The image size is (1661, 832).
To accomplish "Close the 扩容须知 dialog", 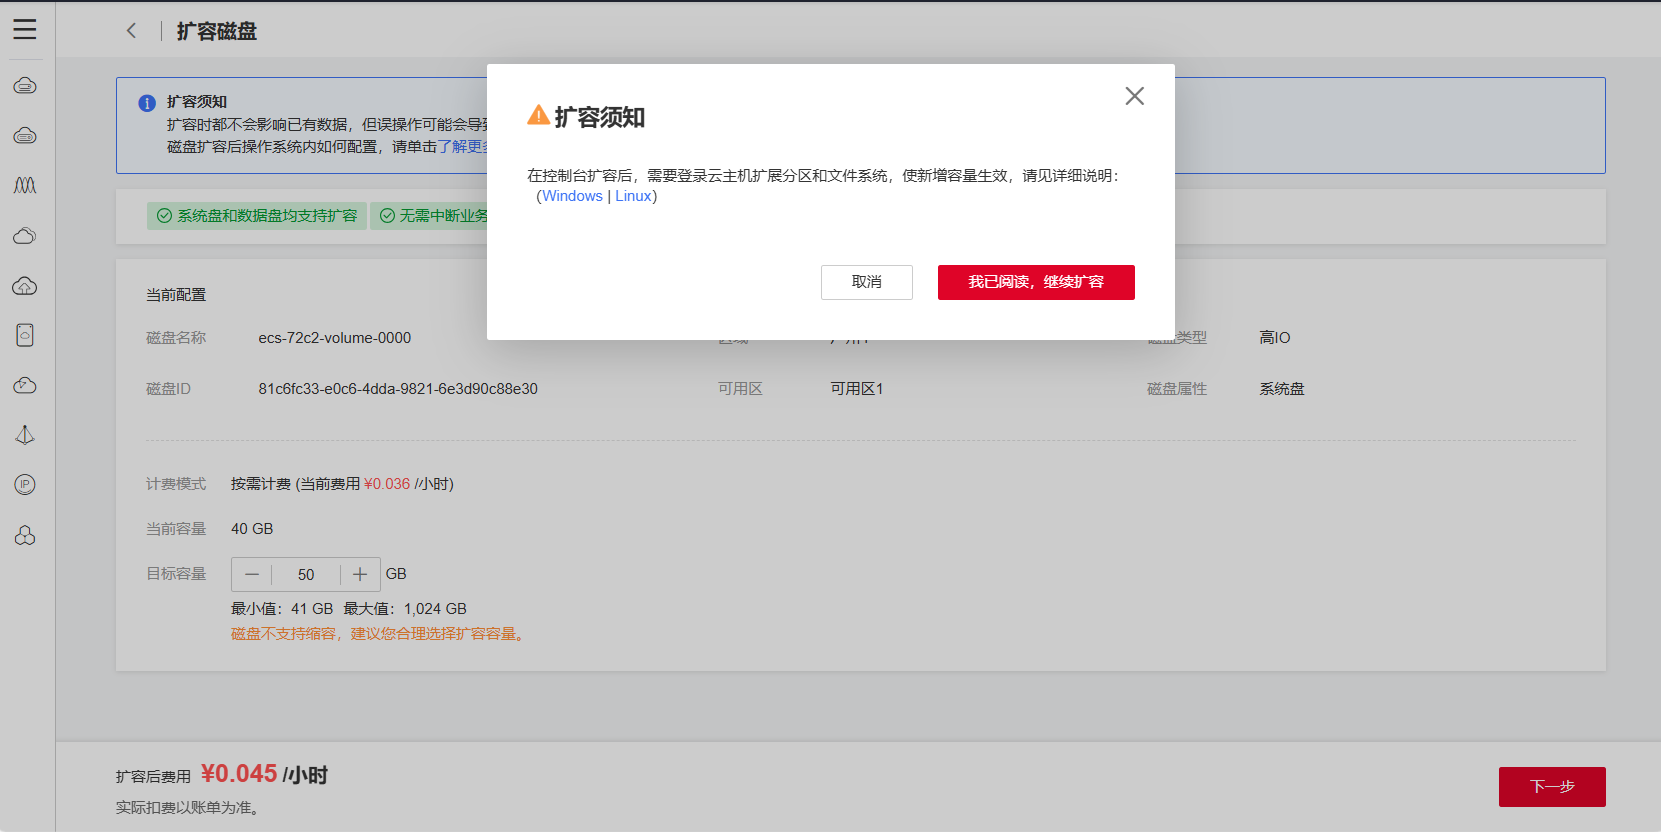I will point(1134,96).
